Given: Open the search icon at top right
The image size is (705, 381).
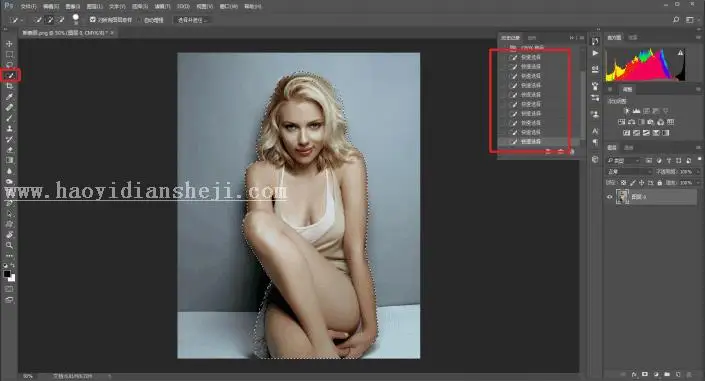Looking at the screenshot, I should pos(676,20).
